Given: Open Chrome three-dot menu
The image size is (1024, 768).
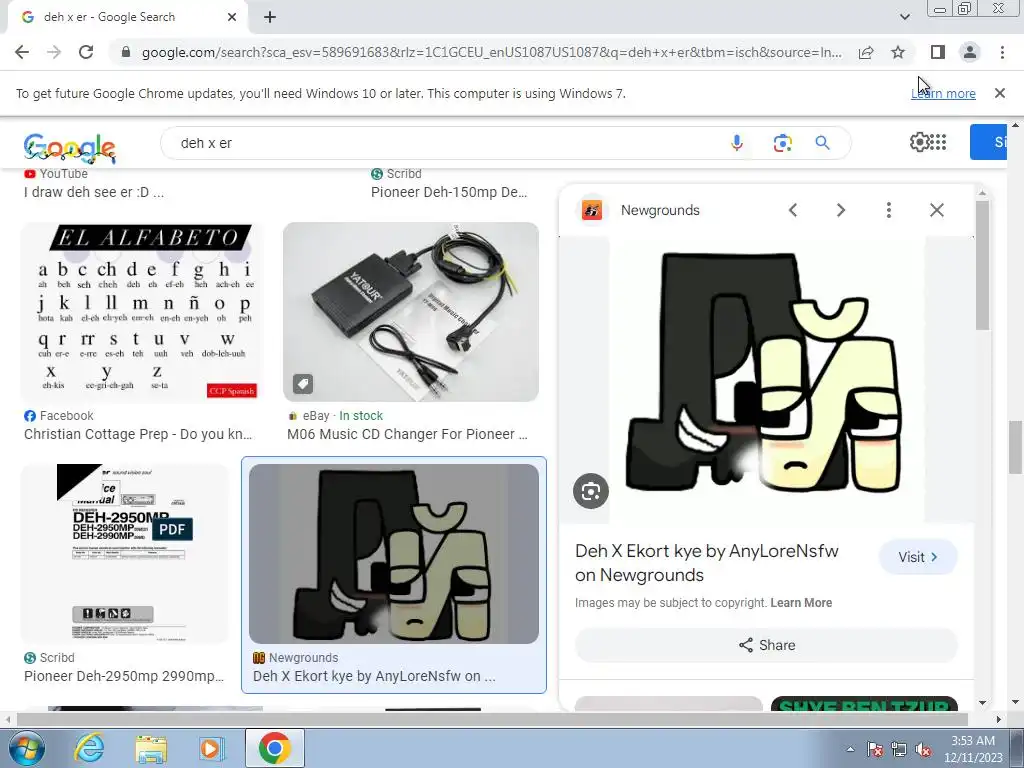Looking at the screenshot, I should tap(1002, 52).
